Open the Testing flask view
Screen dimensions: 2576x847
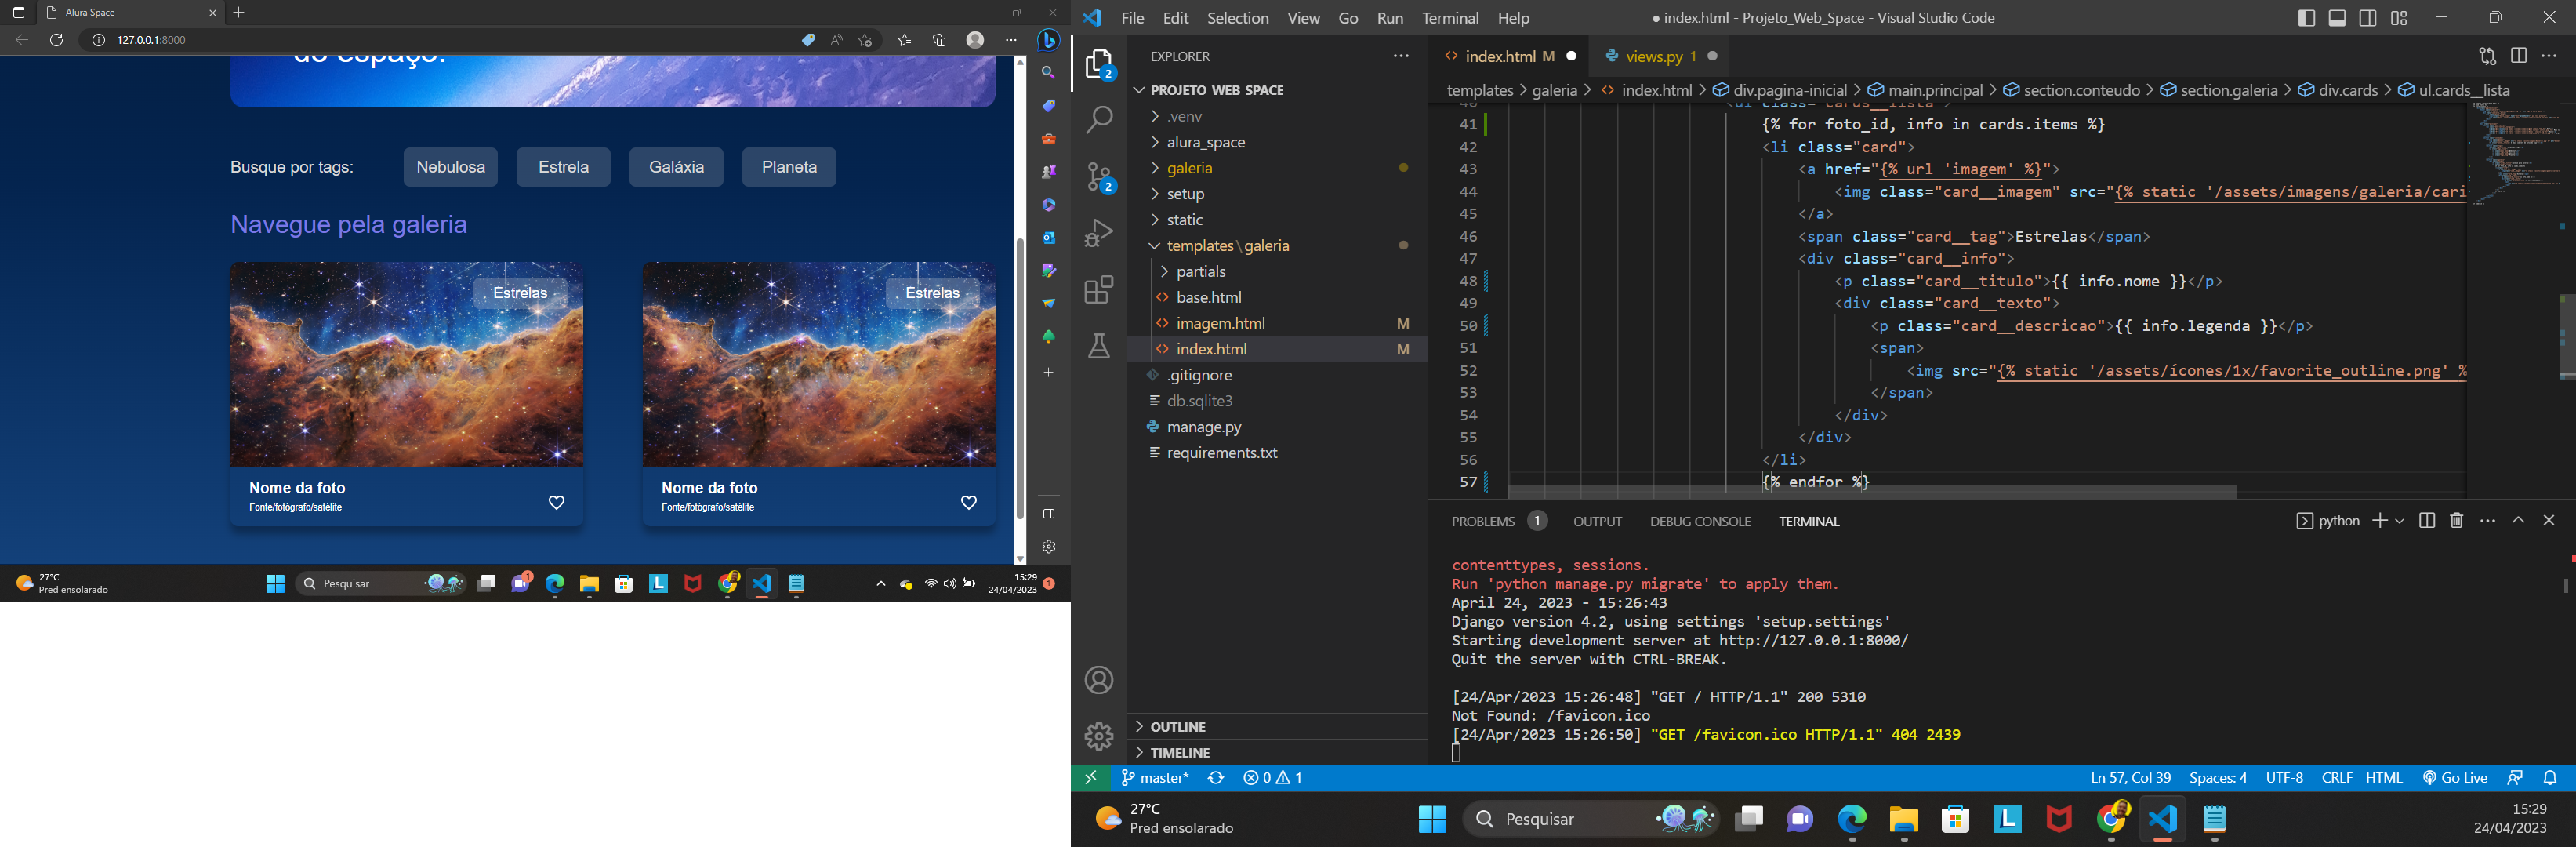click(x=1099, y=346)
